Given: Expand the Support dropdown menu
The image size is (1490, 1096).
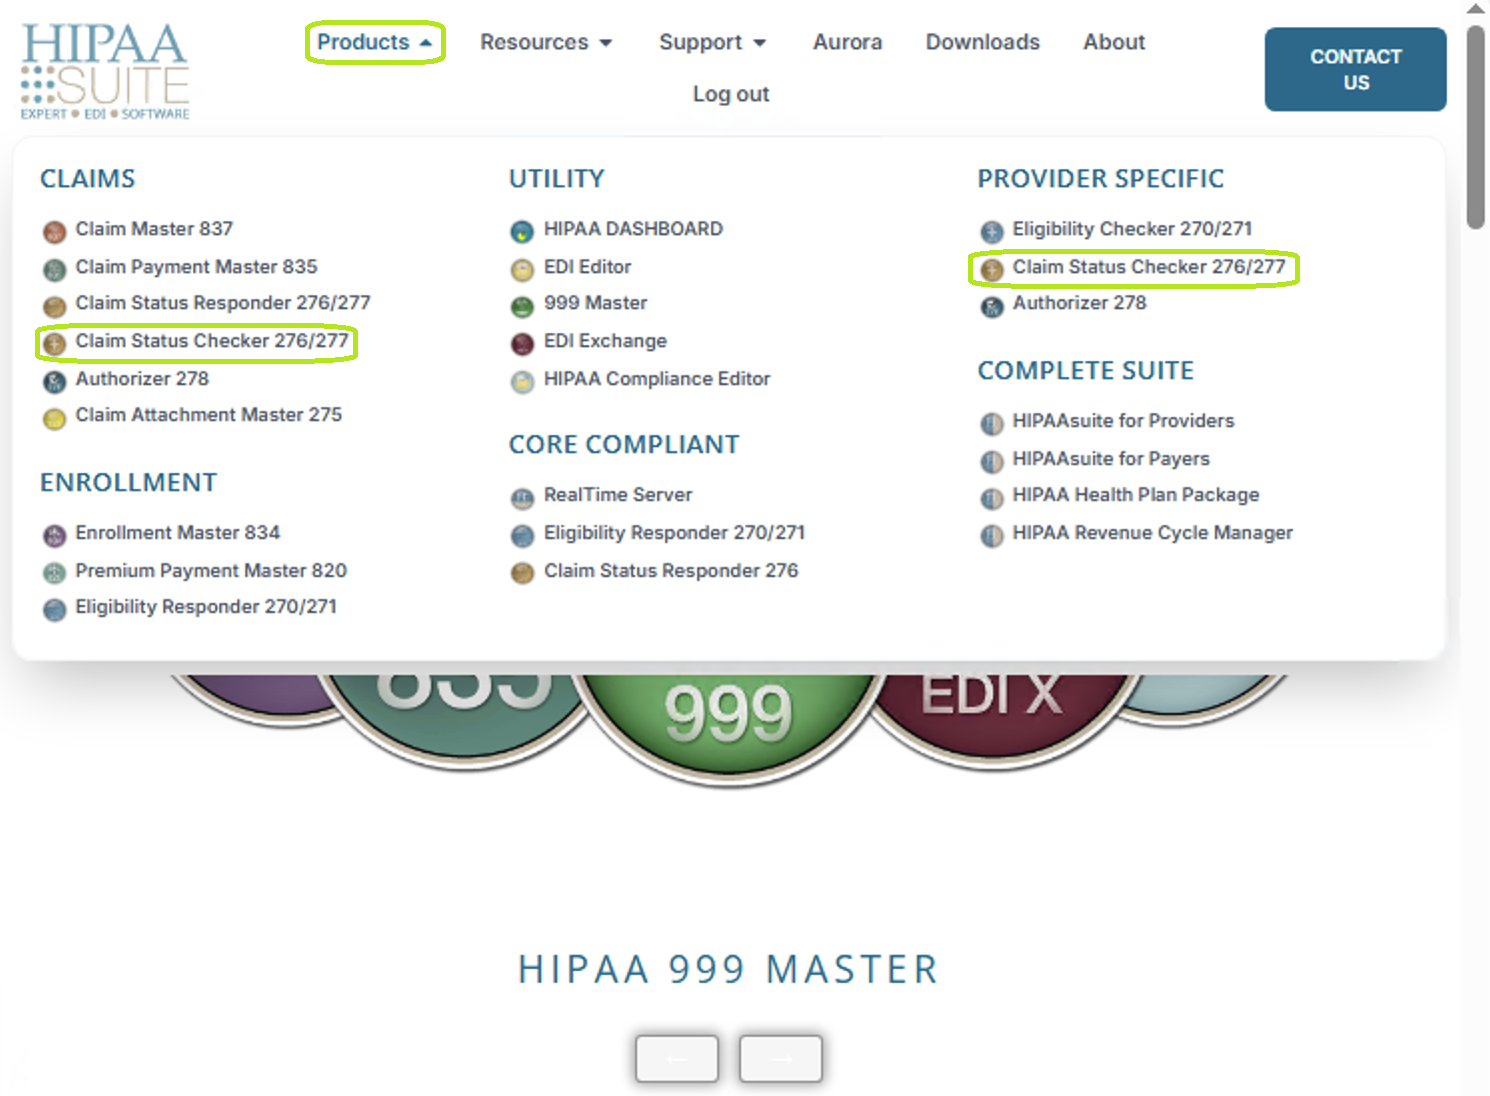Looking at the screenshot, I should pyautogui.click(x=712, y=42).
